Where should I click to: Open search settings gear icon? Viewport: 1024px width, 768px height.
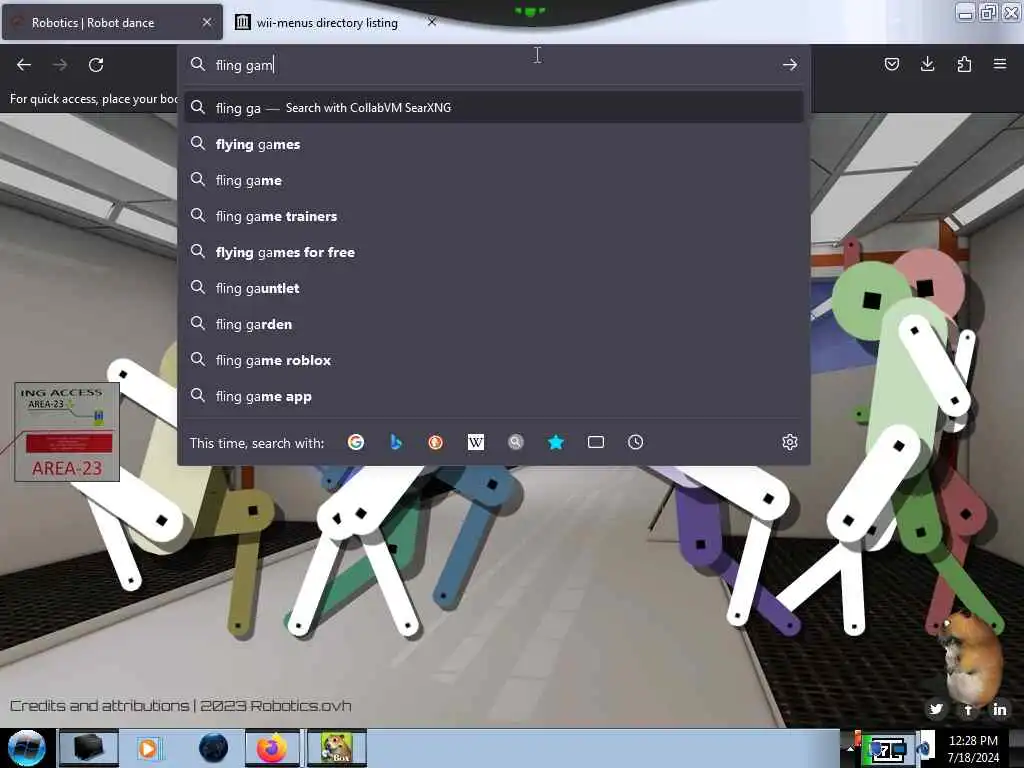point(790,442)
